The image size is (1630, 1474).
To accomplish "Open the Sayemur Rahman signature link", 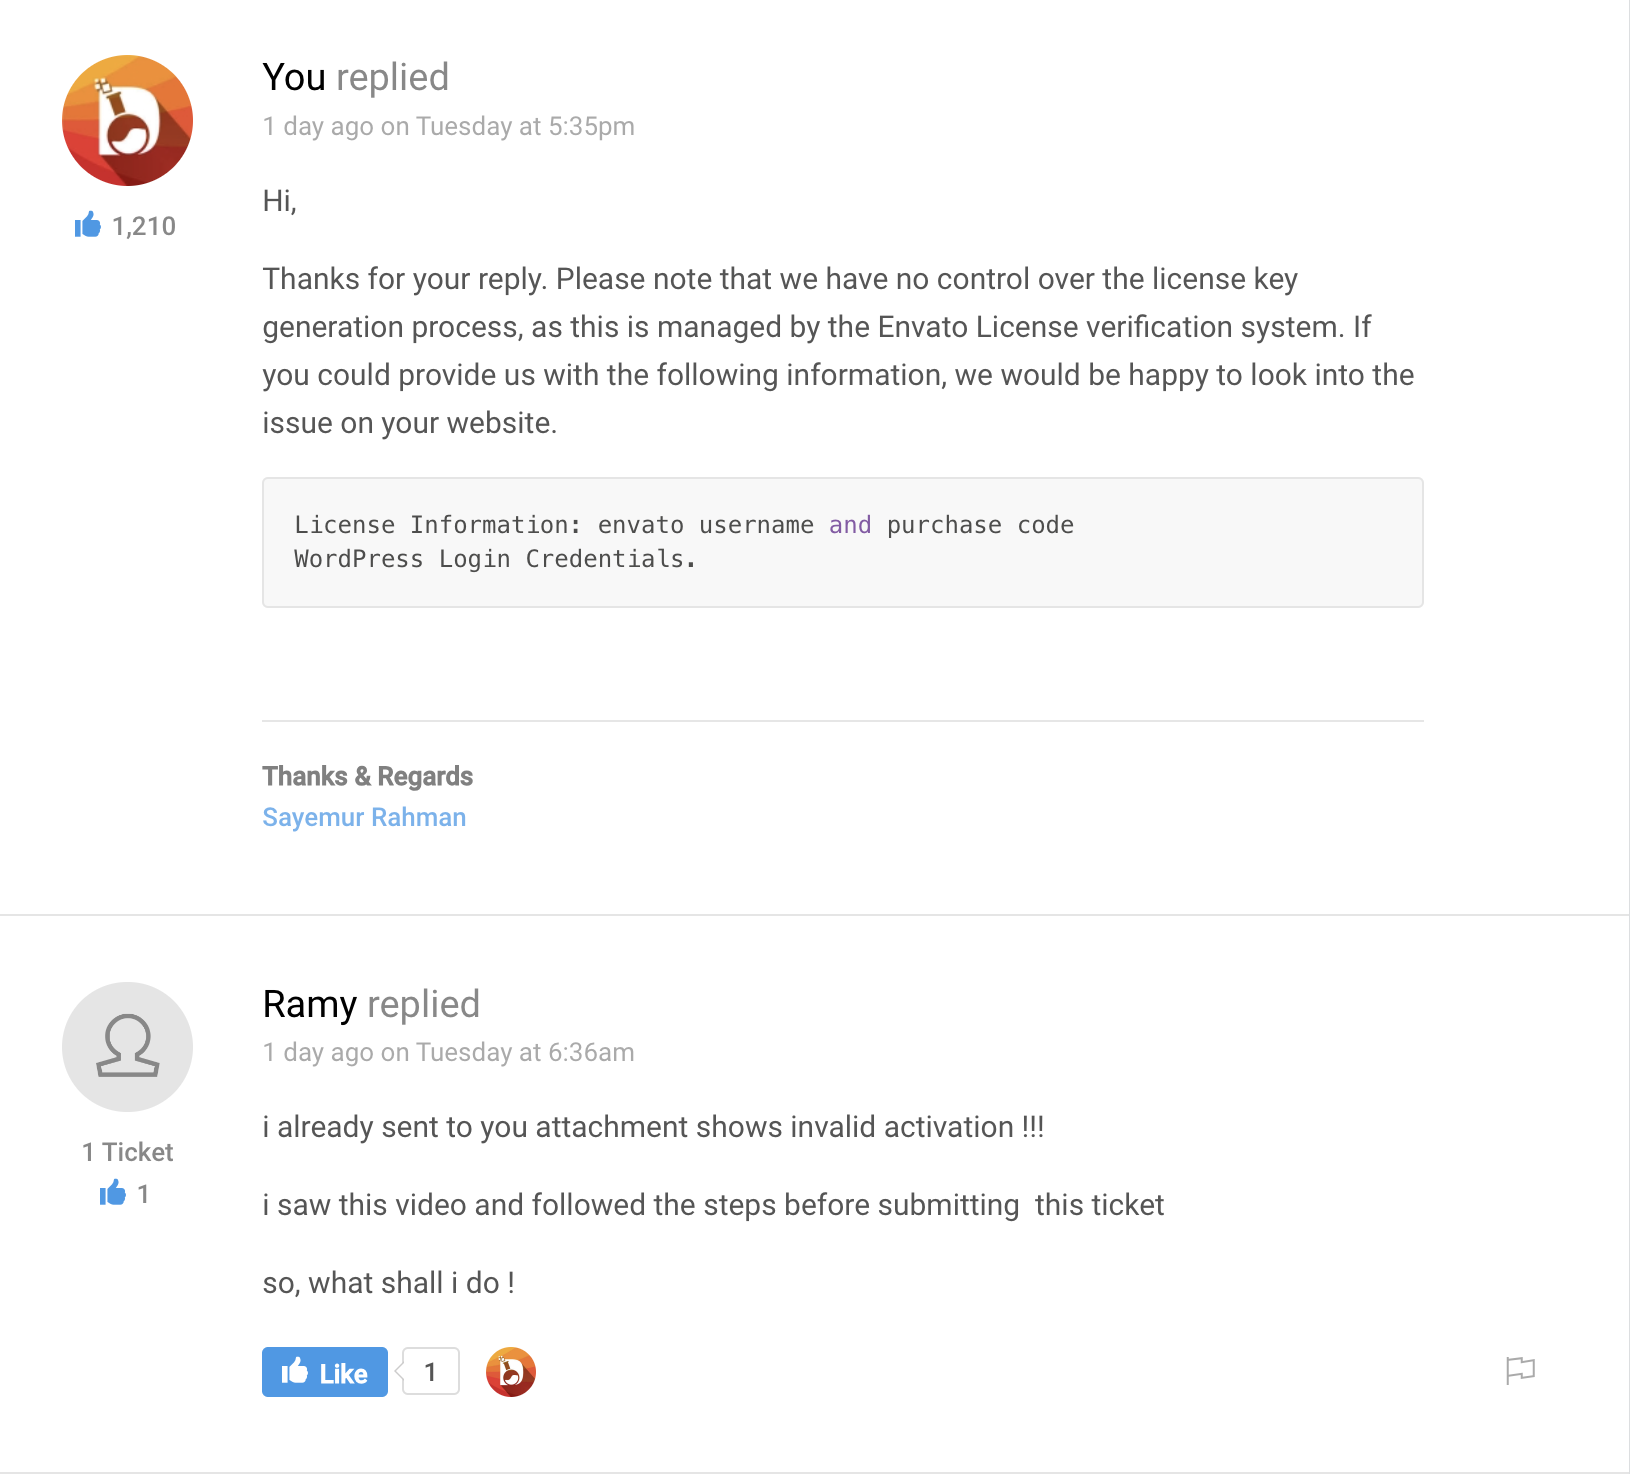I will pyautogui.click(x=364, y=817).
